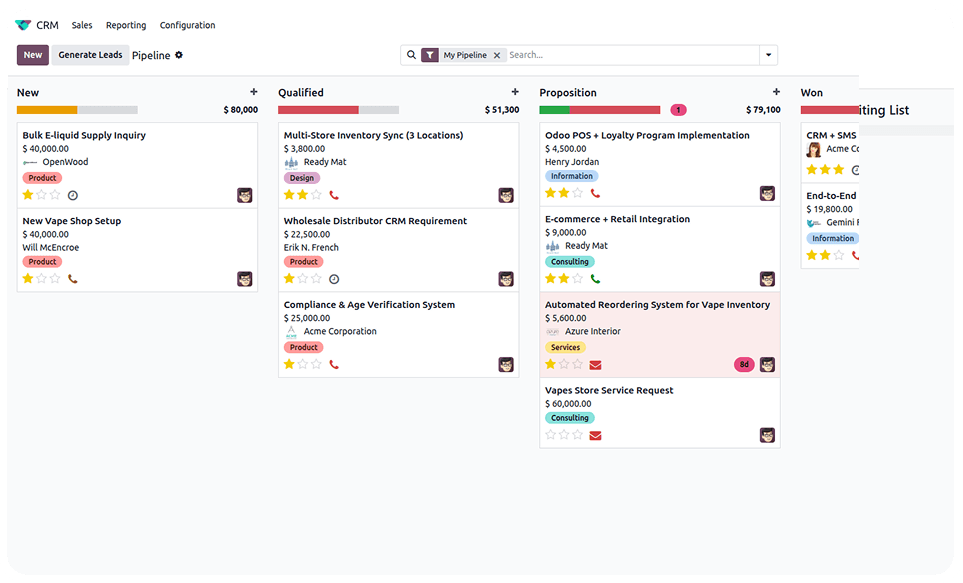Click the red counter badge 1 in Proposition
The height and width of the screenshot is (583, 963).
pyautogui.click(x=678, y=110)
